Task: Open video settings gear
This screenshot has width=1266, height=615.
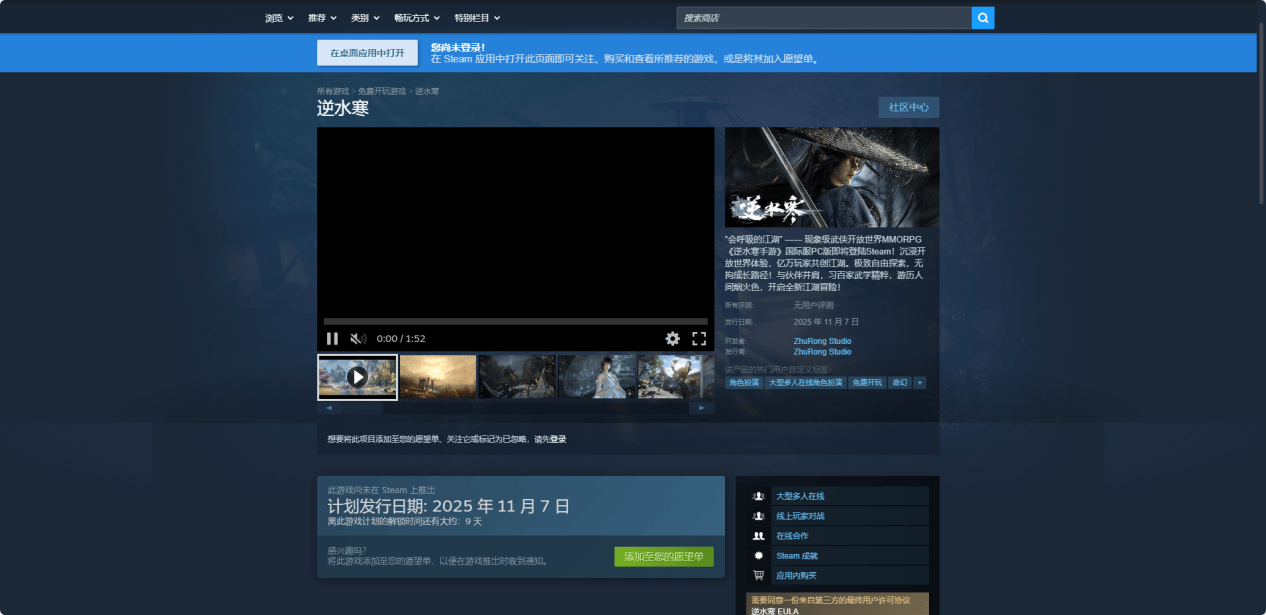Action: pos(673,339)
